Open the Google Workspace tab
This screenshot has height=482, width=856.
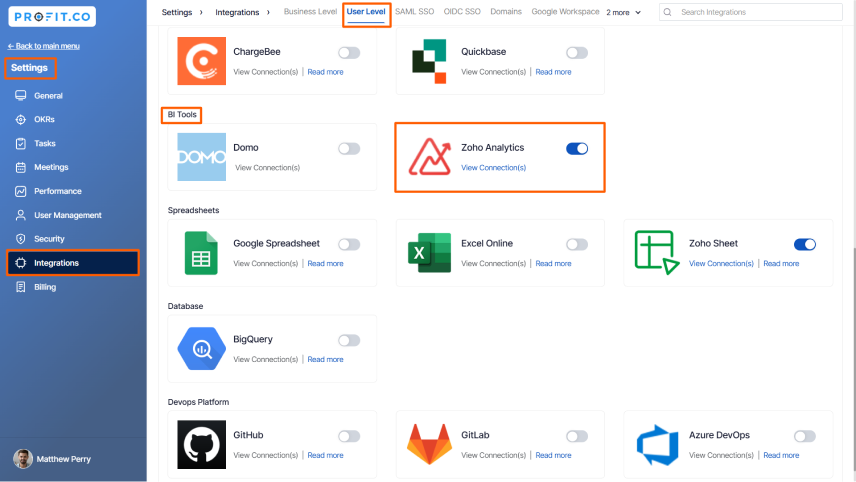[565, 11]
